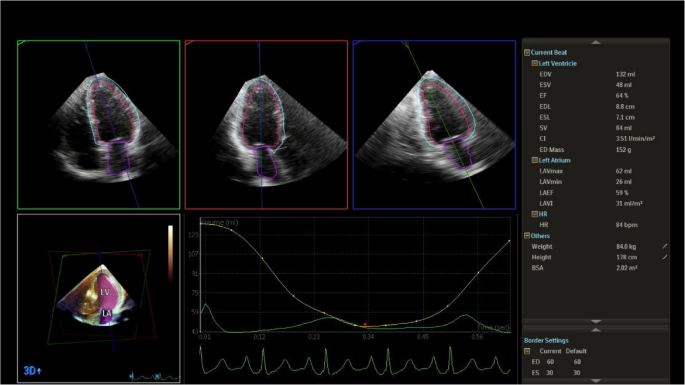This screenshot has height=385, width=685.
Task: Edit the ES current border value 30
Action: pyautogui.click(x=550, y=373)
